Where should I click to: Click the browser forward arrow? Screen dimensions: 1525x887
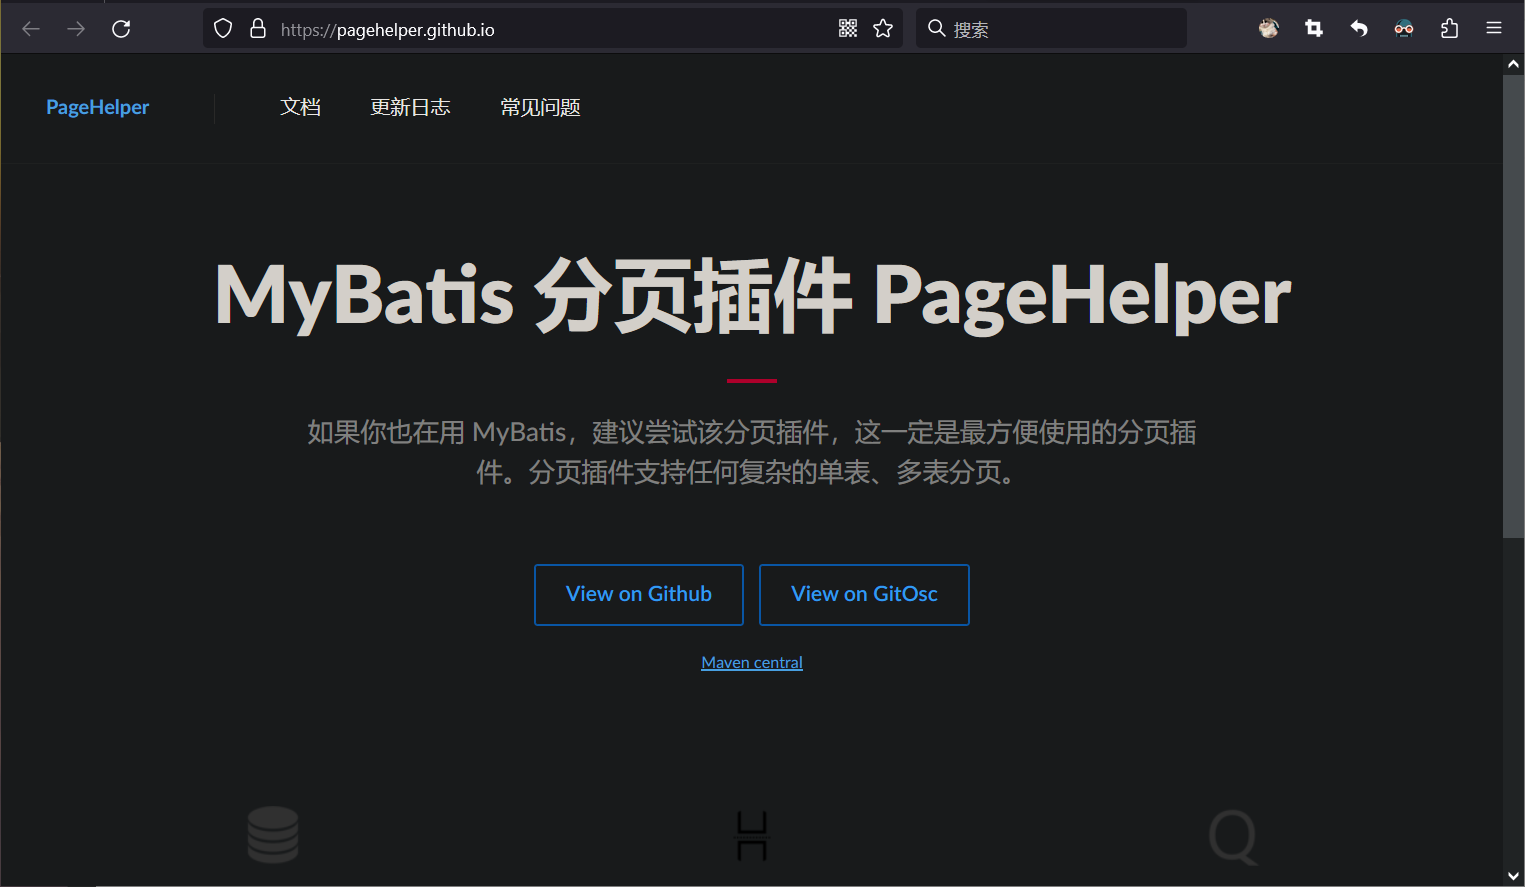point(76,29)
